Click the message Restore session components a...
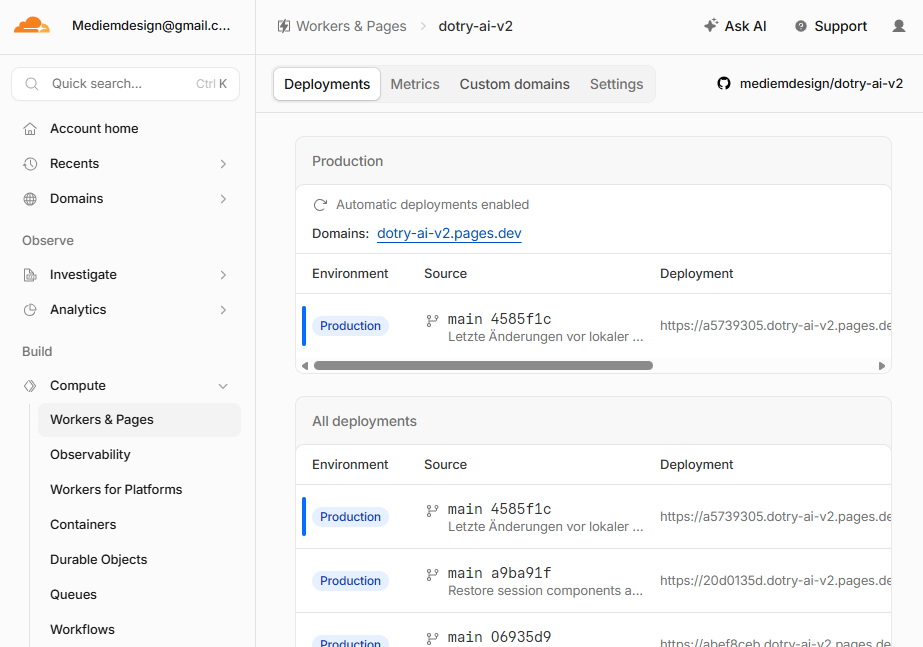The width and height of the screenshot is (923, 647). (x=545, y=590)
